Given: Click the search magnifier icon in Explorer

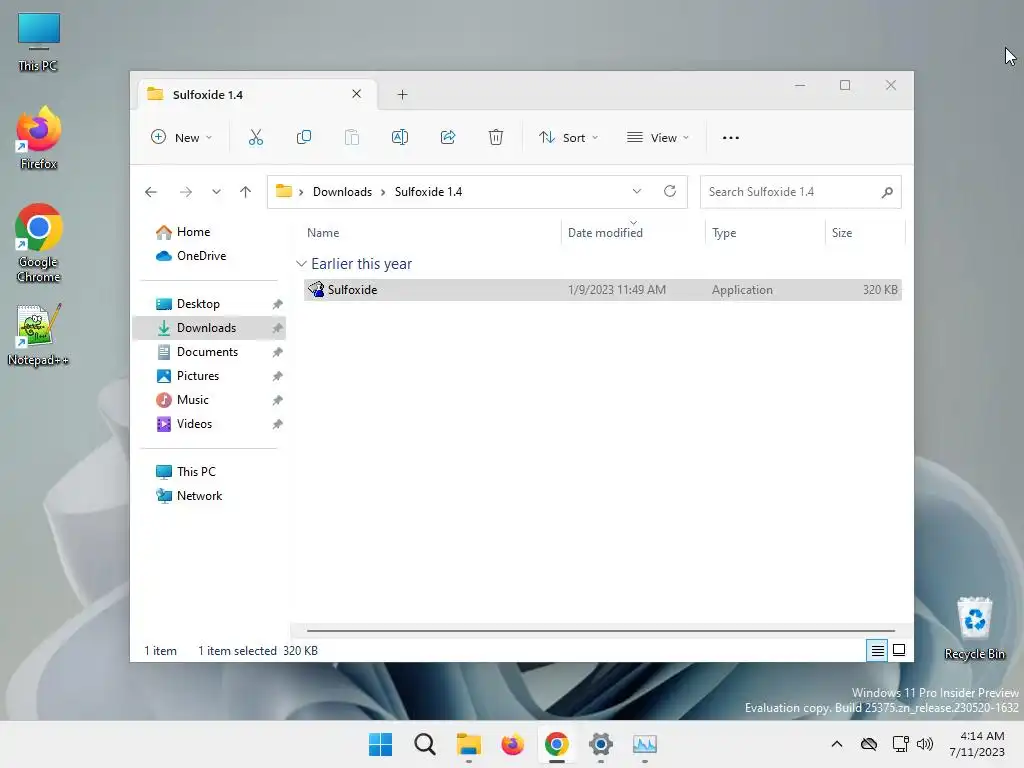Looking at the screenshot, I should [x=887, y=192].
